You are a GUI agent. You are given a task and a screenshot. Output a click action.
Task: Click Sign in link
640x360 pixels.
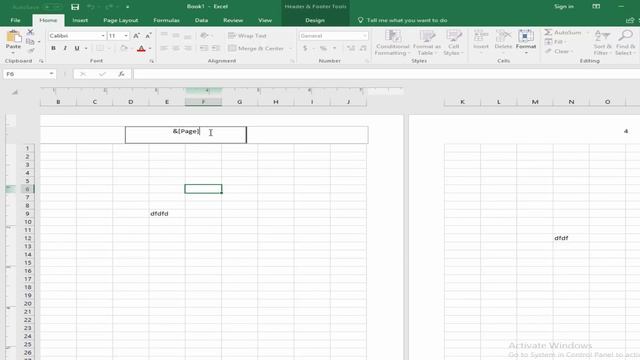tap(564, 7)
